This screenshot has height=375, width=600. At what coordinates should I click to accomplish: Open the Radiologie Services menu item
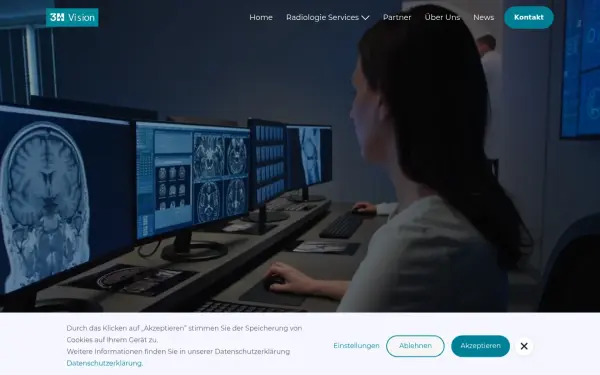322,17
